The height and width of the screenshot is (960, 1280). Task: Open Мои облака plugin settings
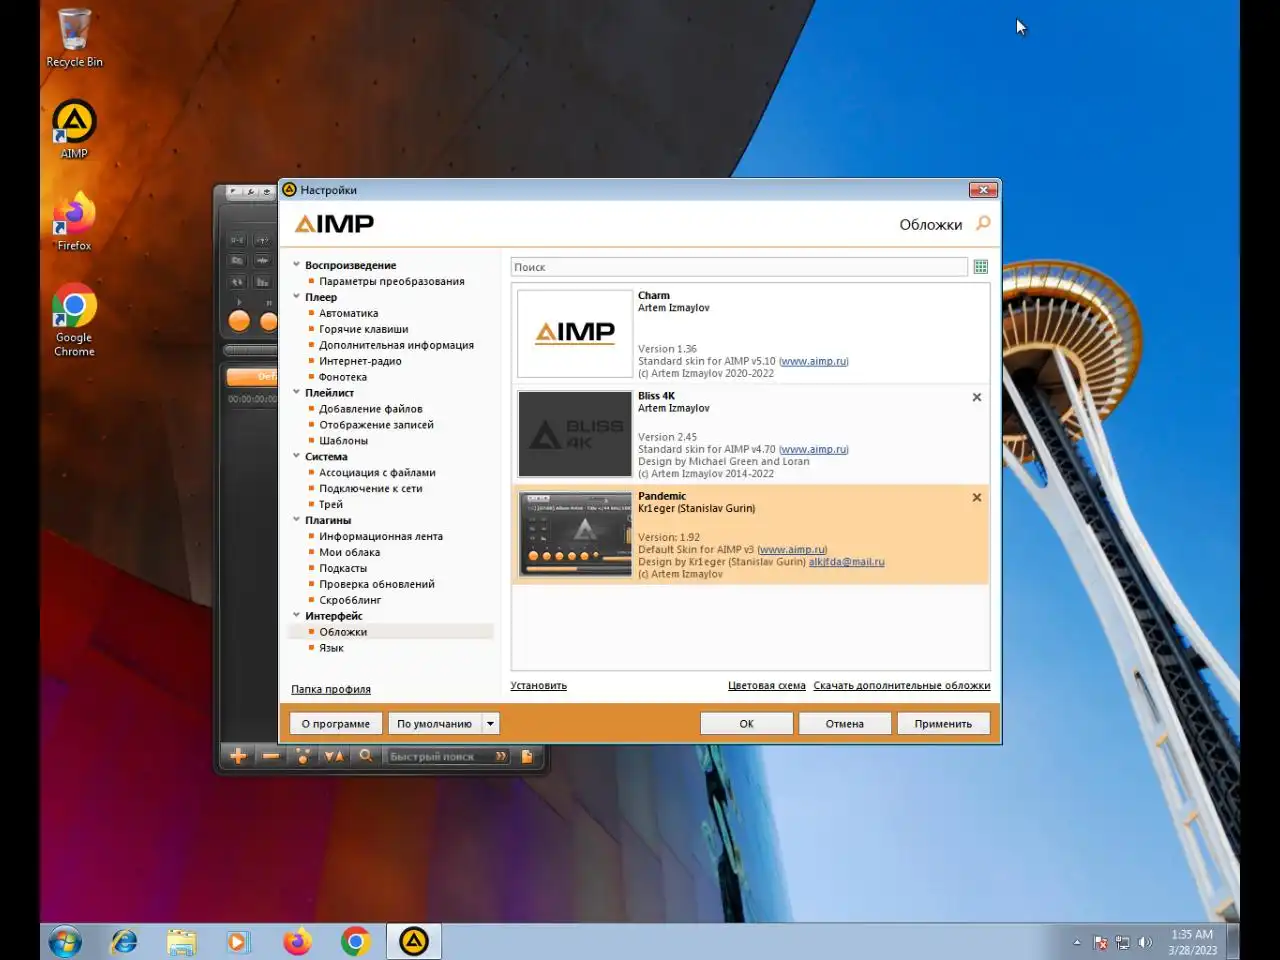(x=349, y=552)
